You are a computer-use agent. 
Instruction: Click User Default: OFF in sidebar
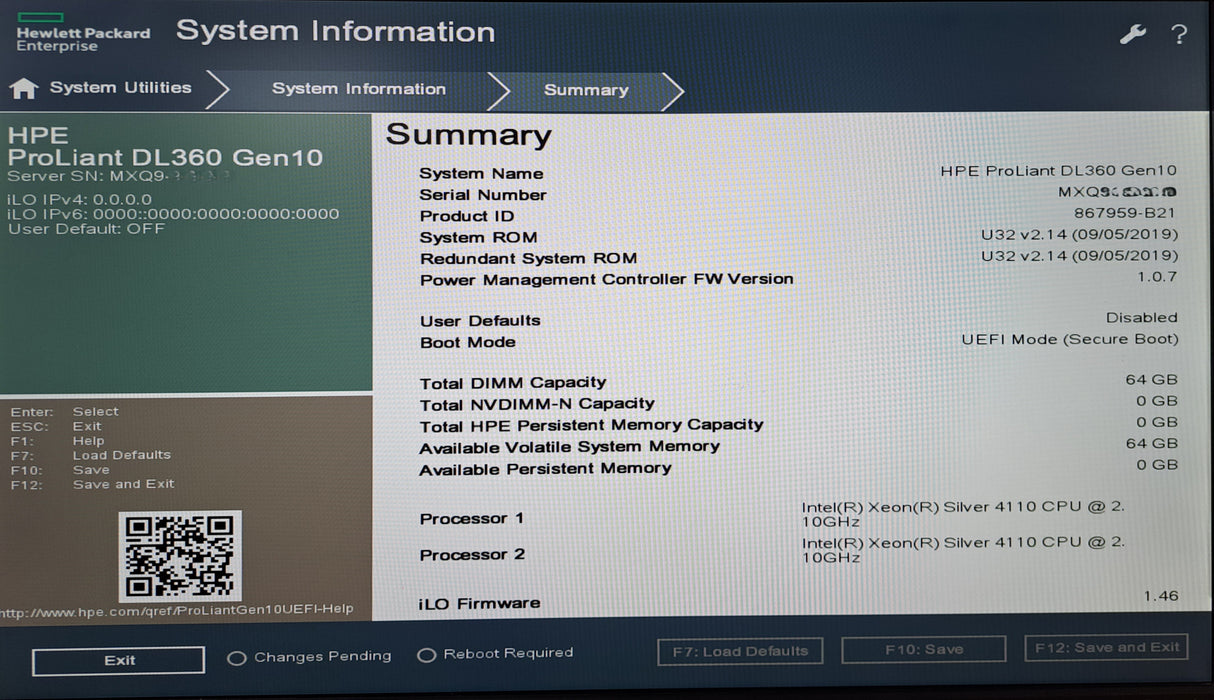(x=86, y=229)
